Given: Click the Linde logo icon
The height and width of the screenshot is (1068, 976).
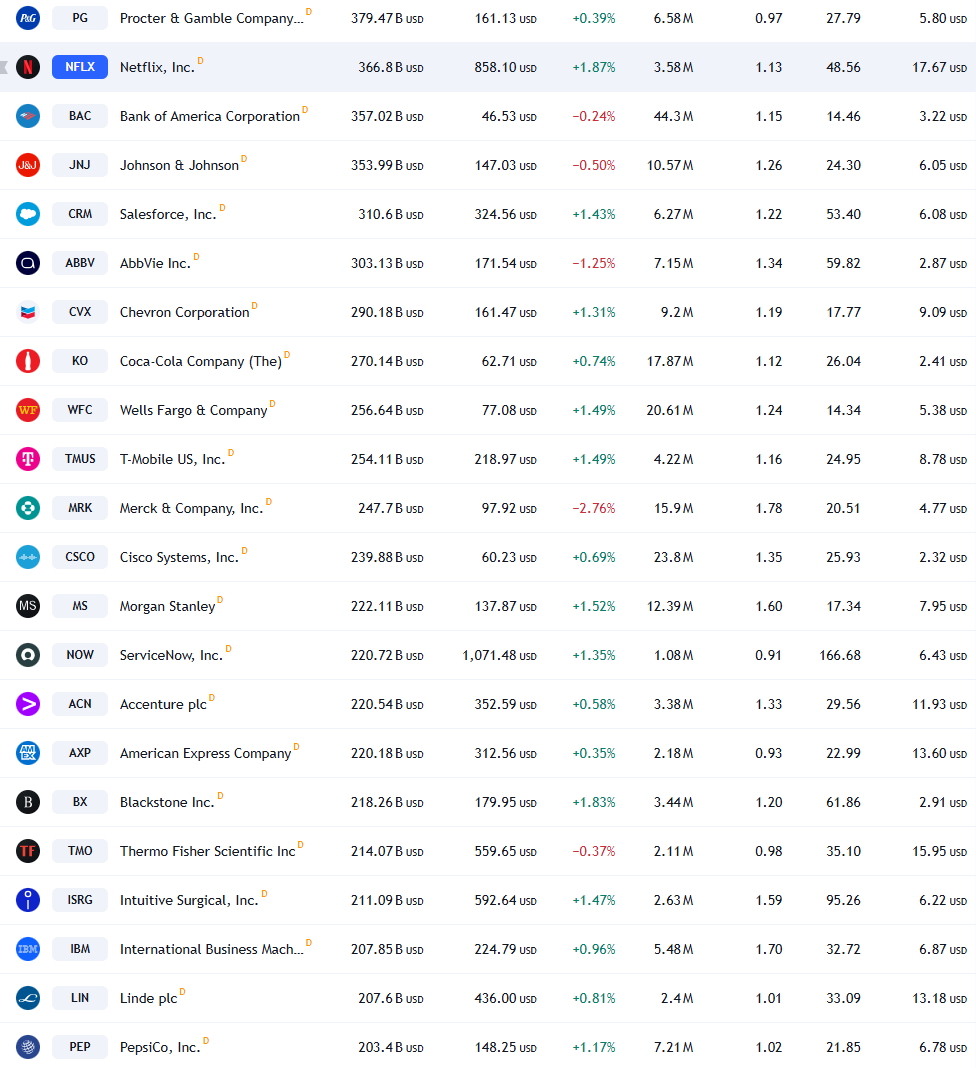Looking at the screenshot, I should tap(28, 999).
